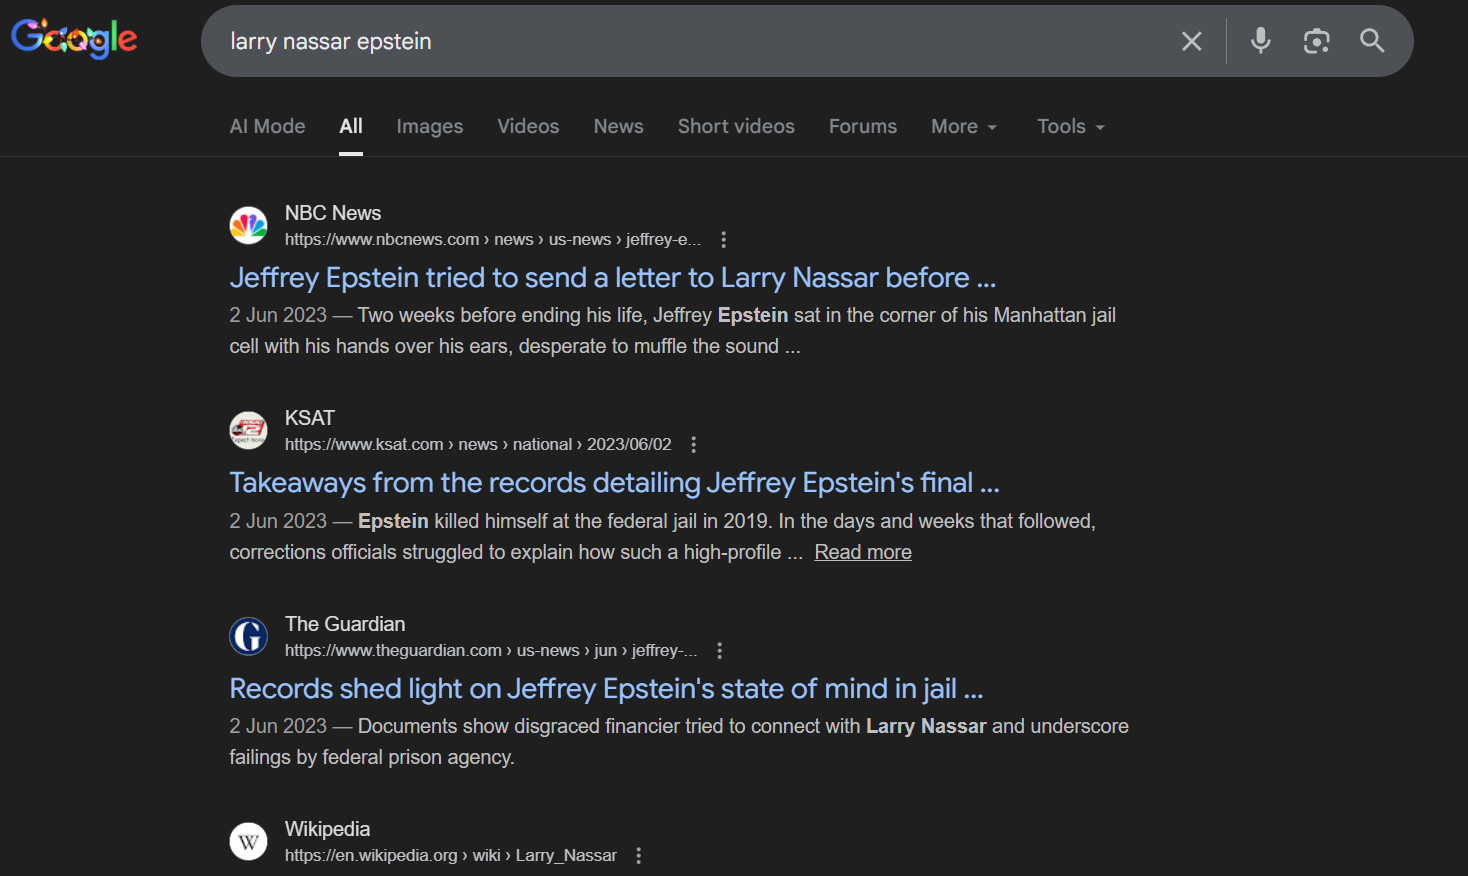Click the KSAT site favicon
This screenshot has height=876, width=1468.
tap(248, 430)
